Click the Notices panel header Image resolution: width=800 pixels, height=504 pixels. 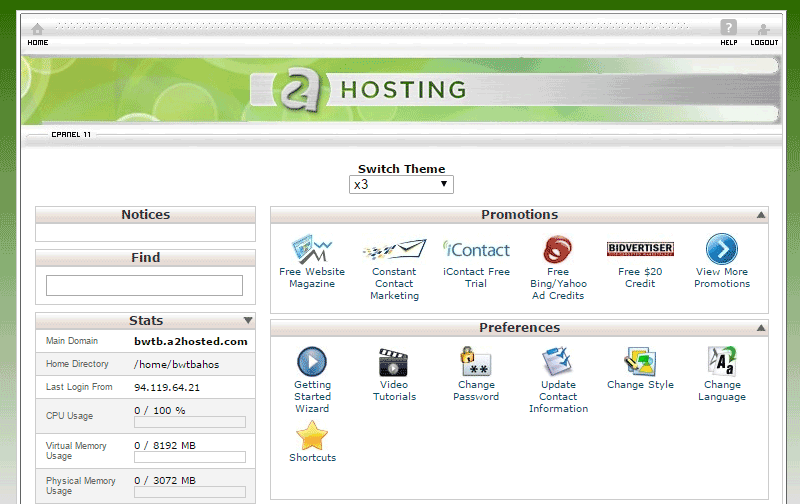(145, 215)
